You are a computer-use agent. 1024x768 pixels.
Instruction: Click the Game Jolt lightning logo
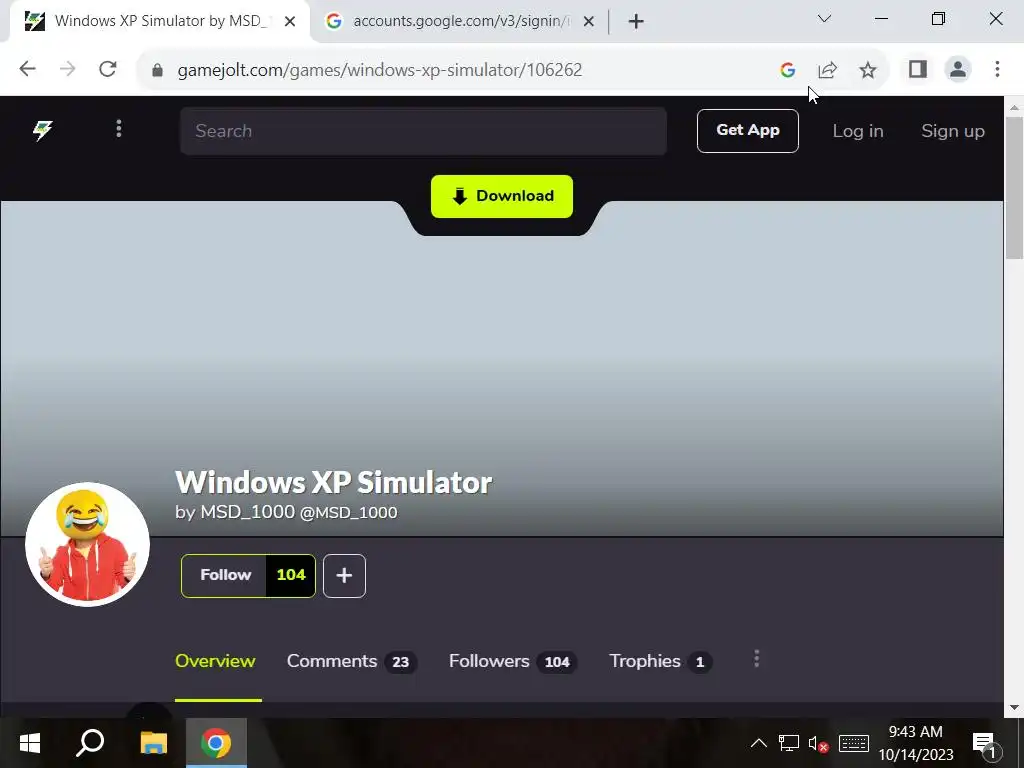click(43, 131)
